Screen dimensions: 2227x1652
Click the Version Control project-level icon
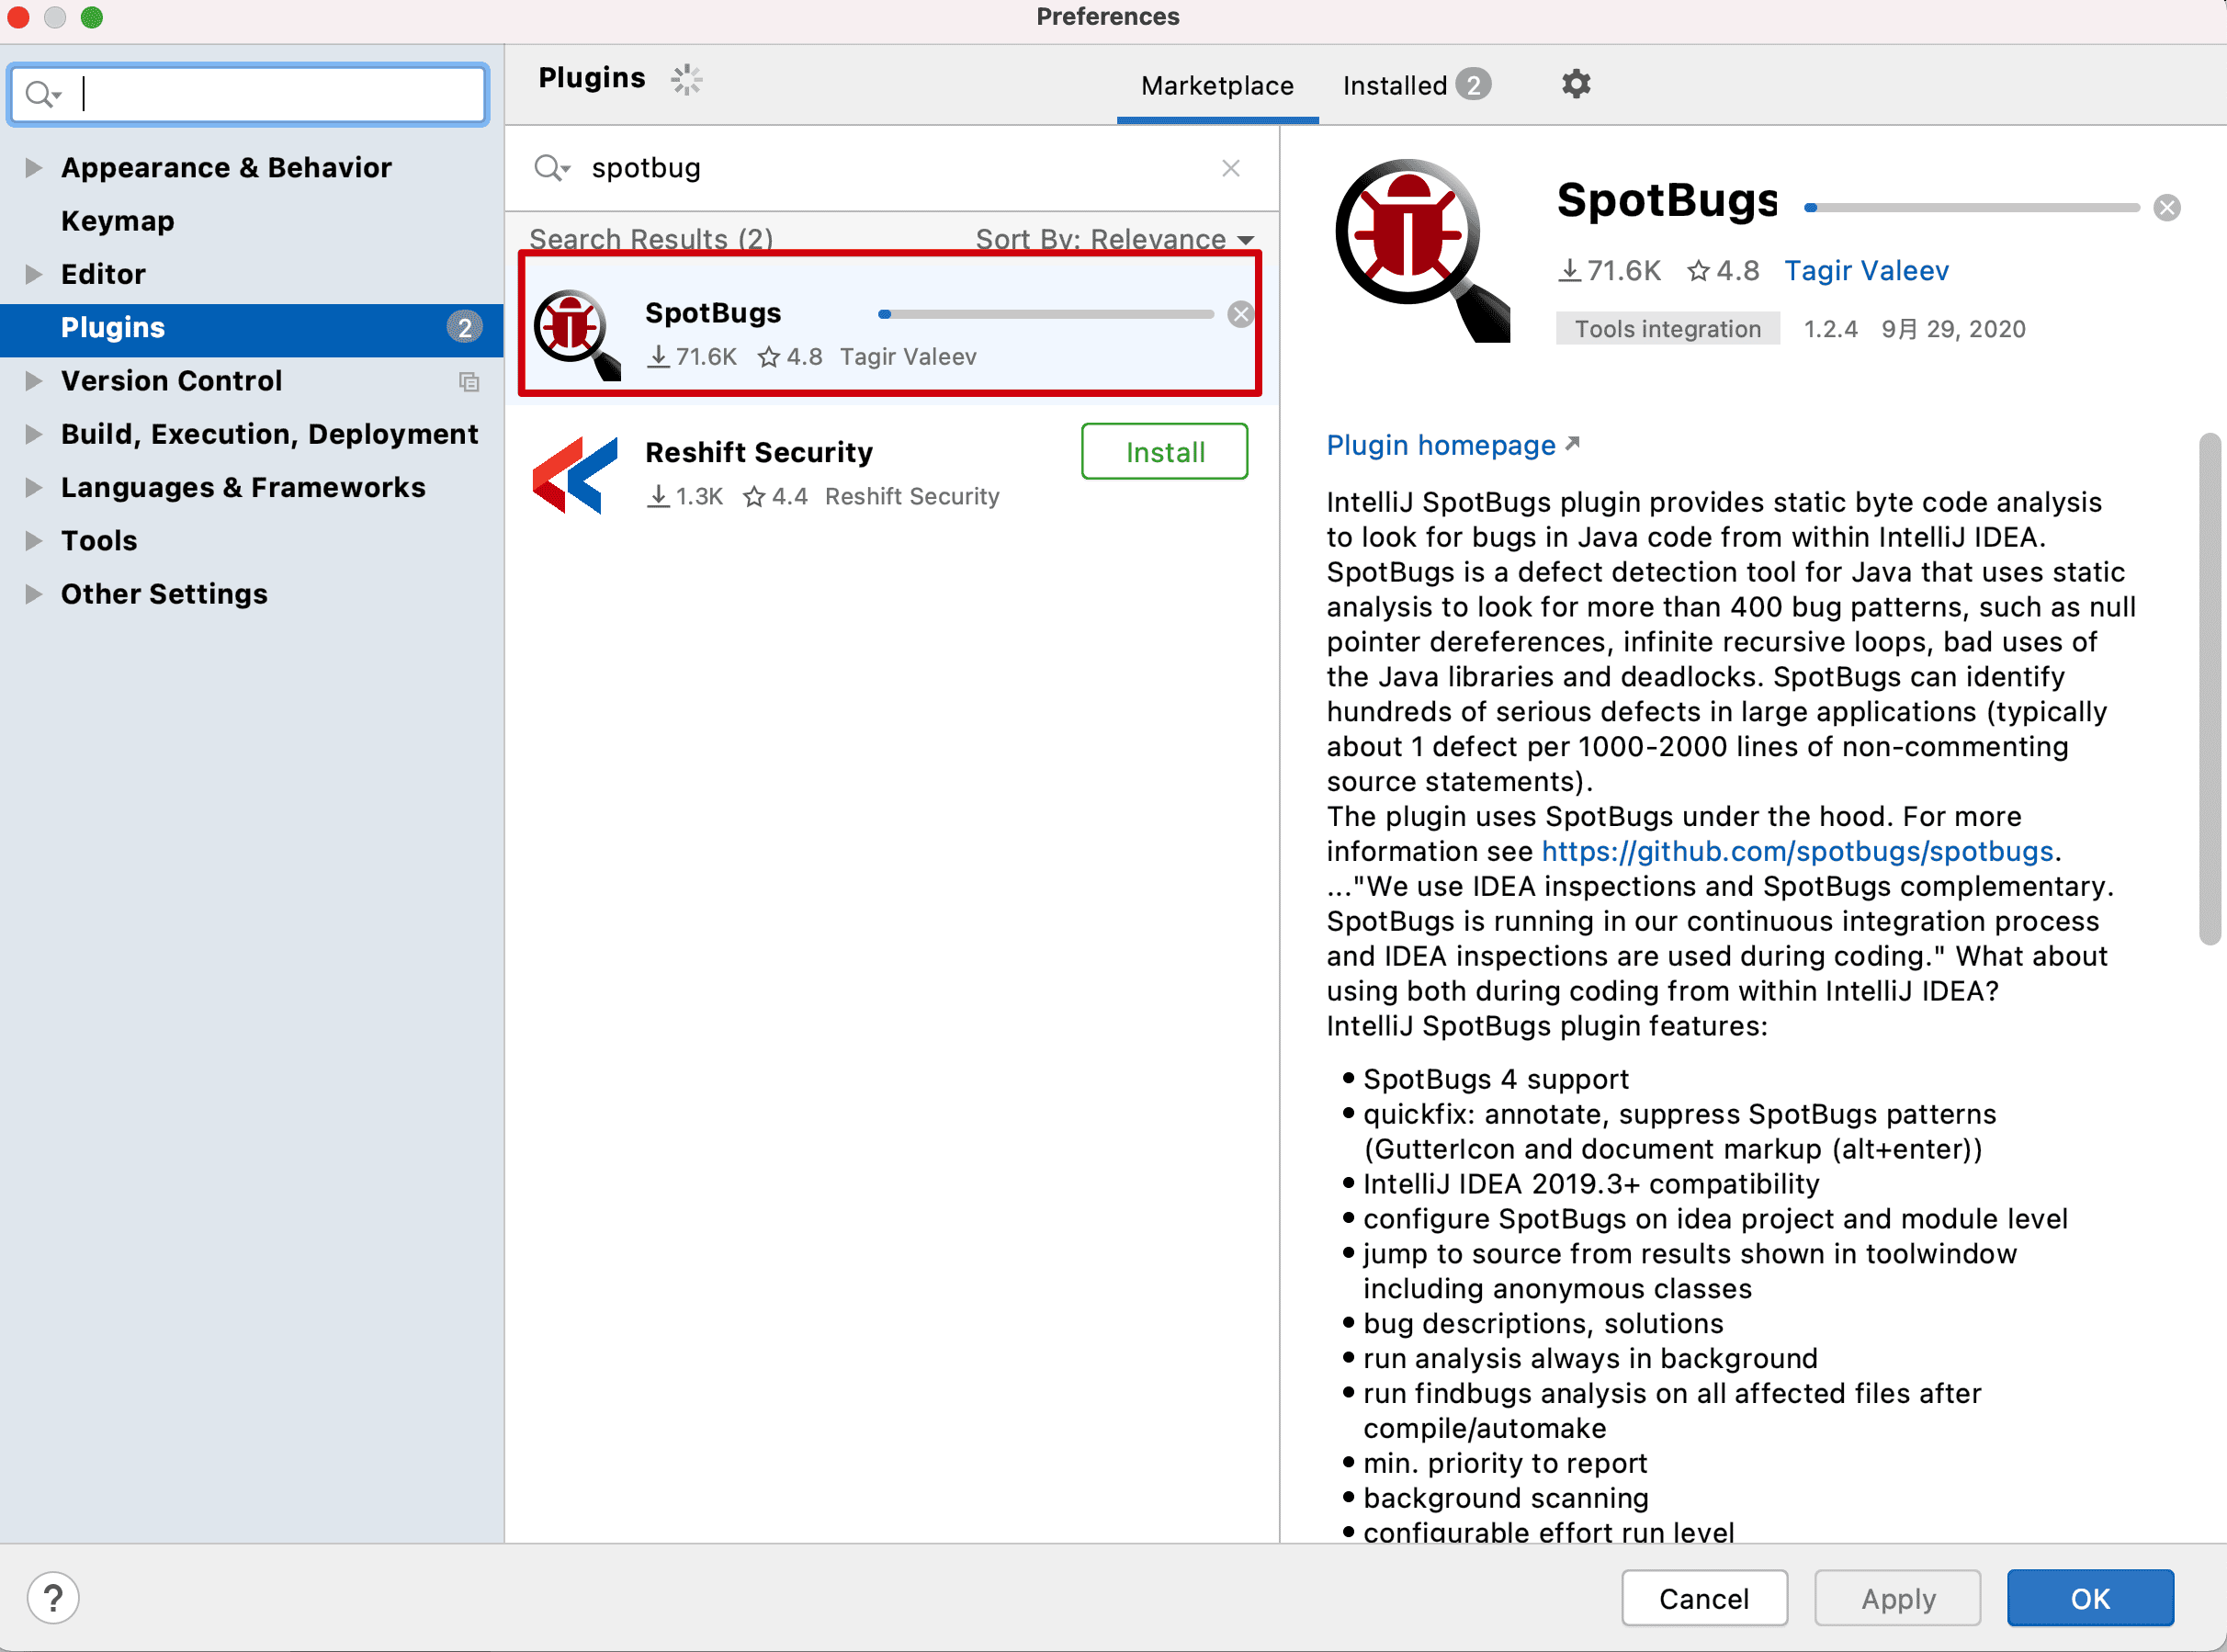(469, 381)
